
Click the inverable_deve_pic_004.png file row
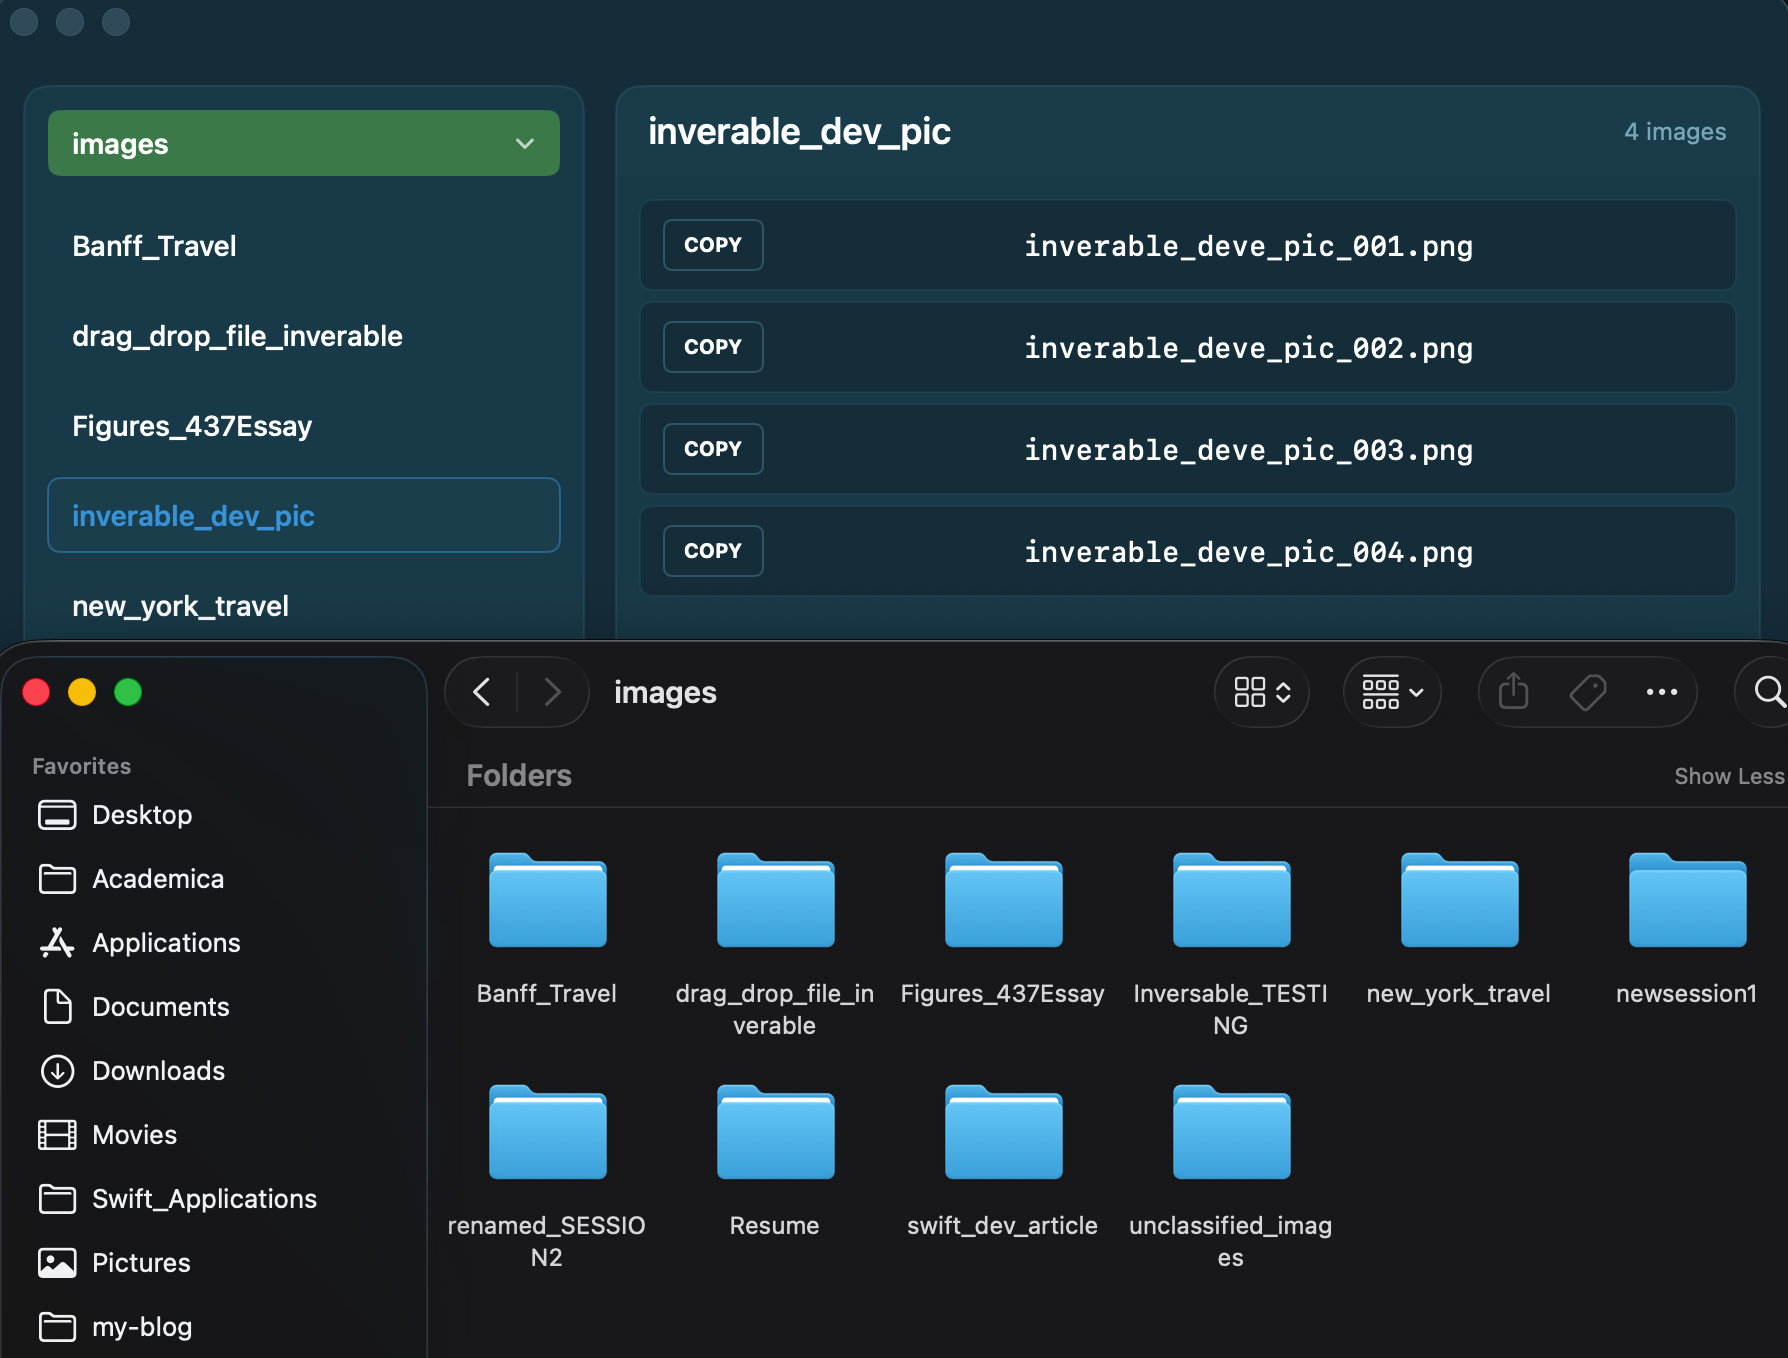tap(1247, 552)
